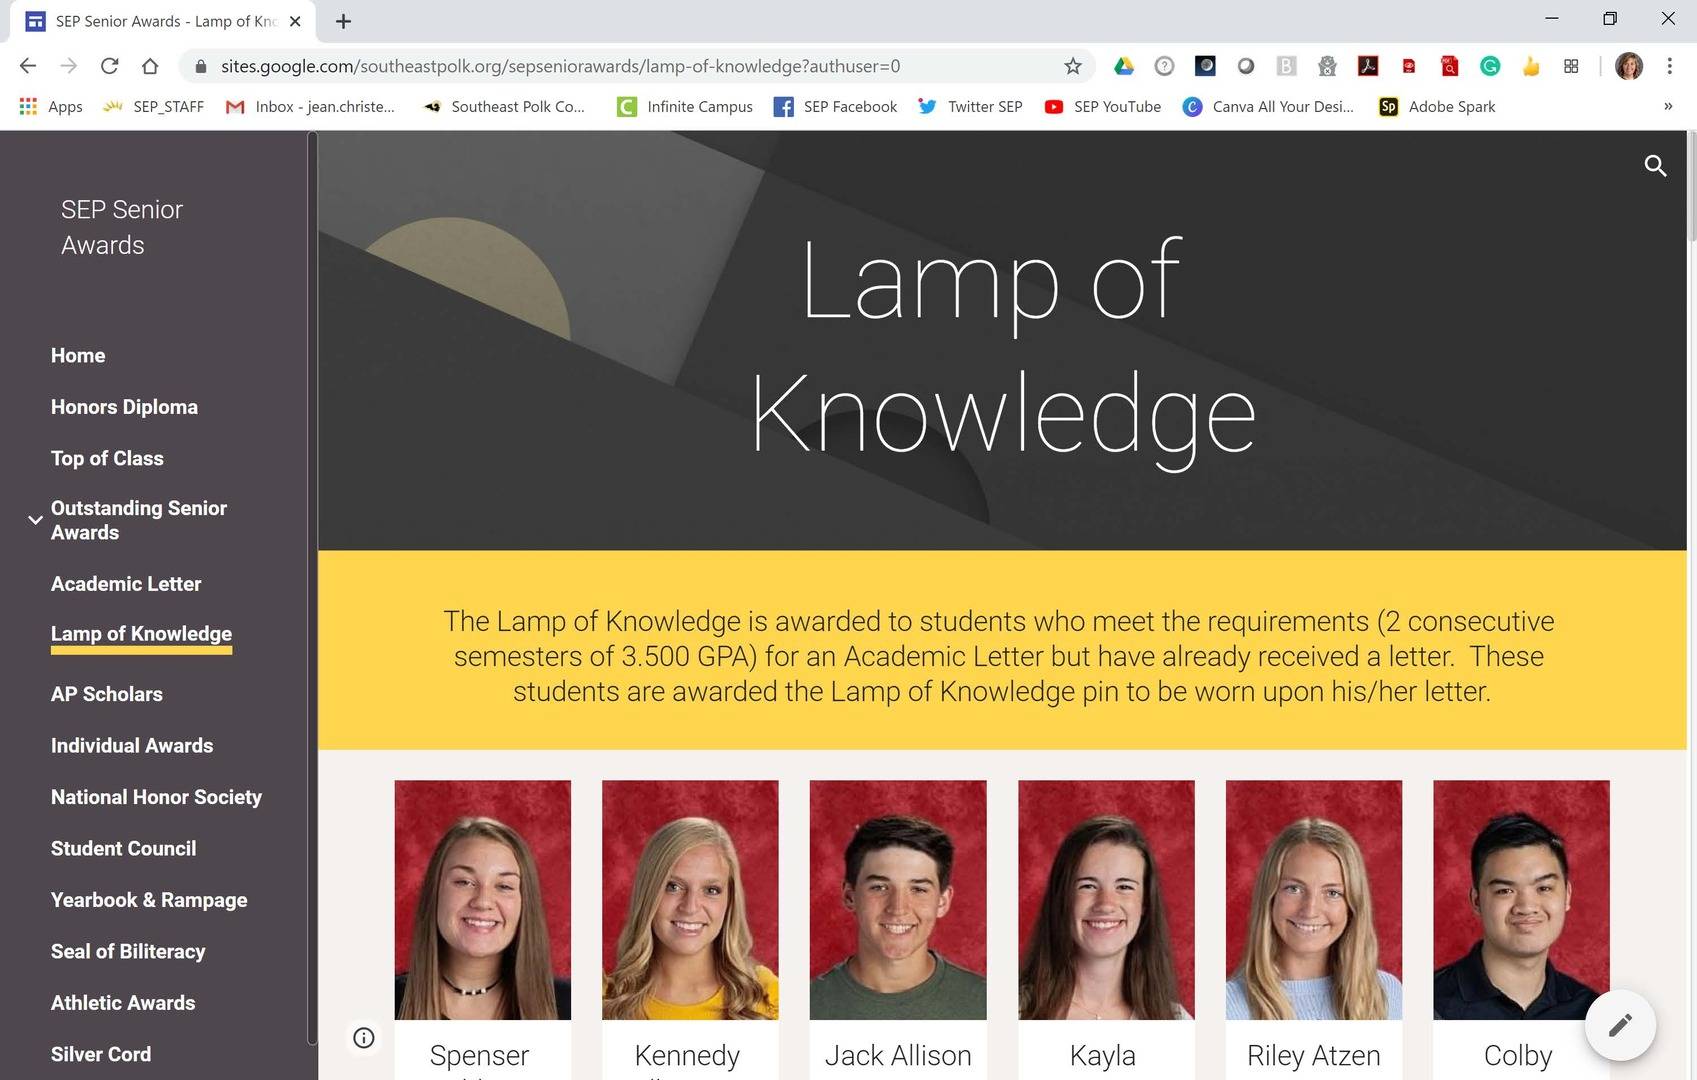
Task: Click the Grammarly extension icon
Action: coord(1490,66)
